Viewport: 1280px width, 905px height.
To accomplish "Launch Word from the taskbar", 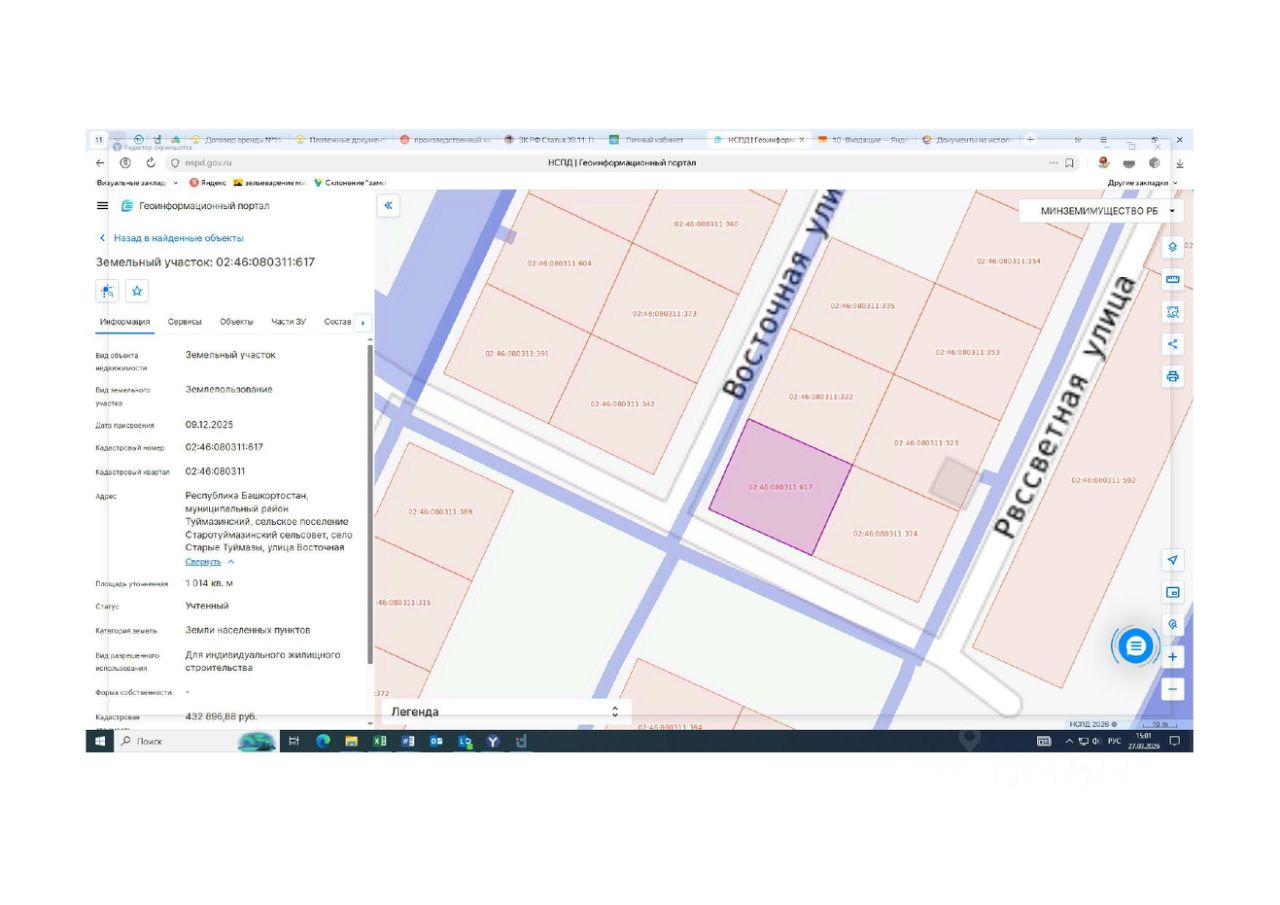I will pyautogui.click(x=408, y=741).
